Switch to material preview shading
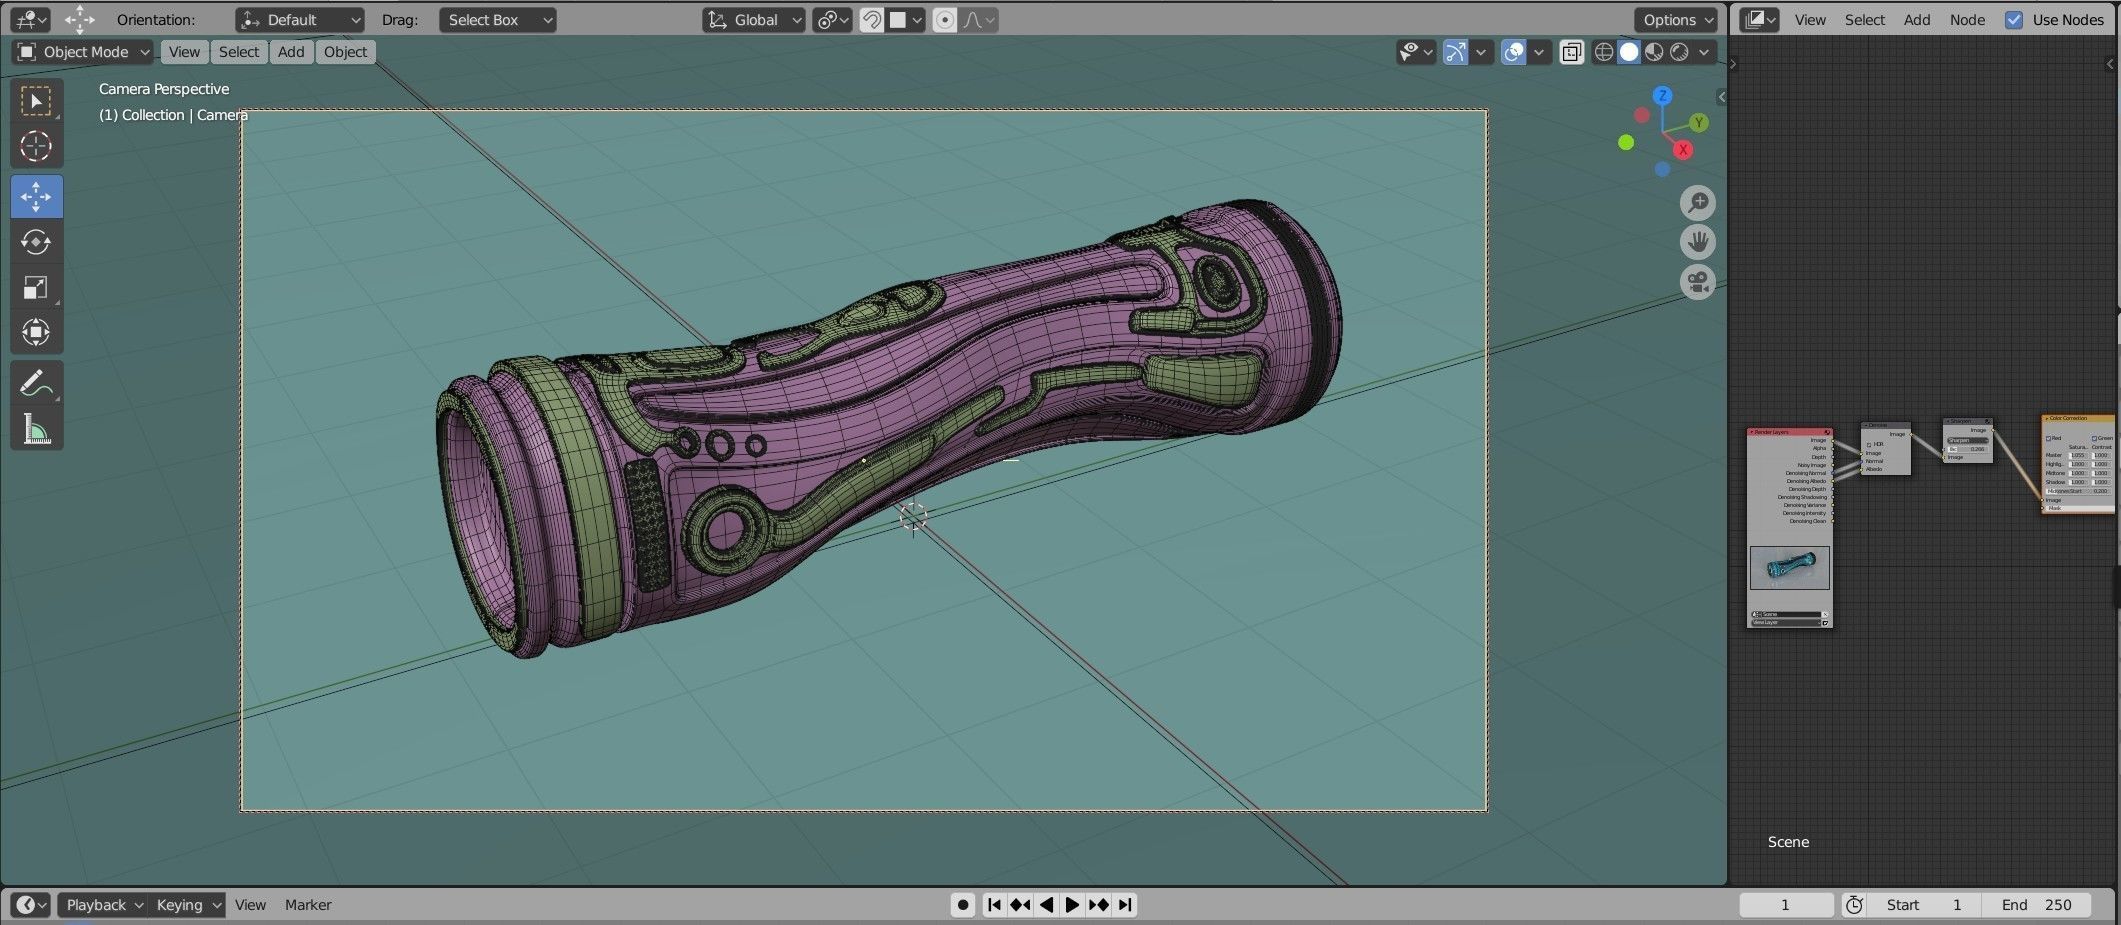Viewport: 2121px width, 925px height. click(1654, 52)
